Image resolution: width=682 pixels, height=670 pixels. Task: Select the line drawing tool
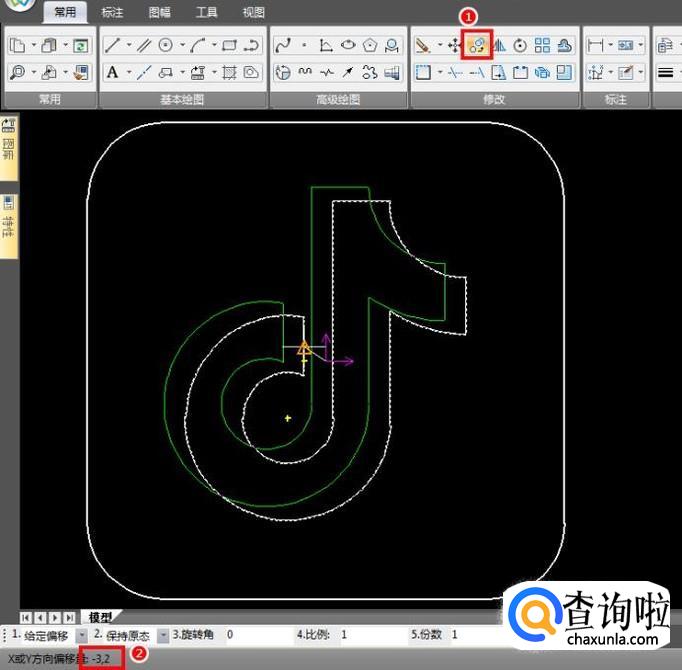[112, 46]
